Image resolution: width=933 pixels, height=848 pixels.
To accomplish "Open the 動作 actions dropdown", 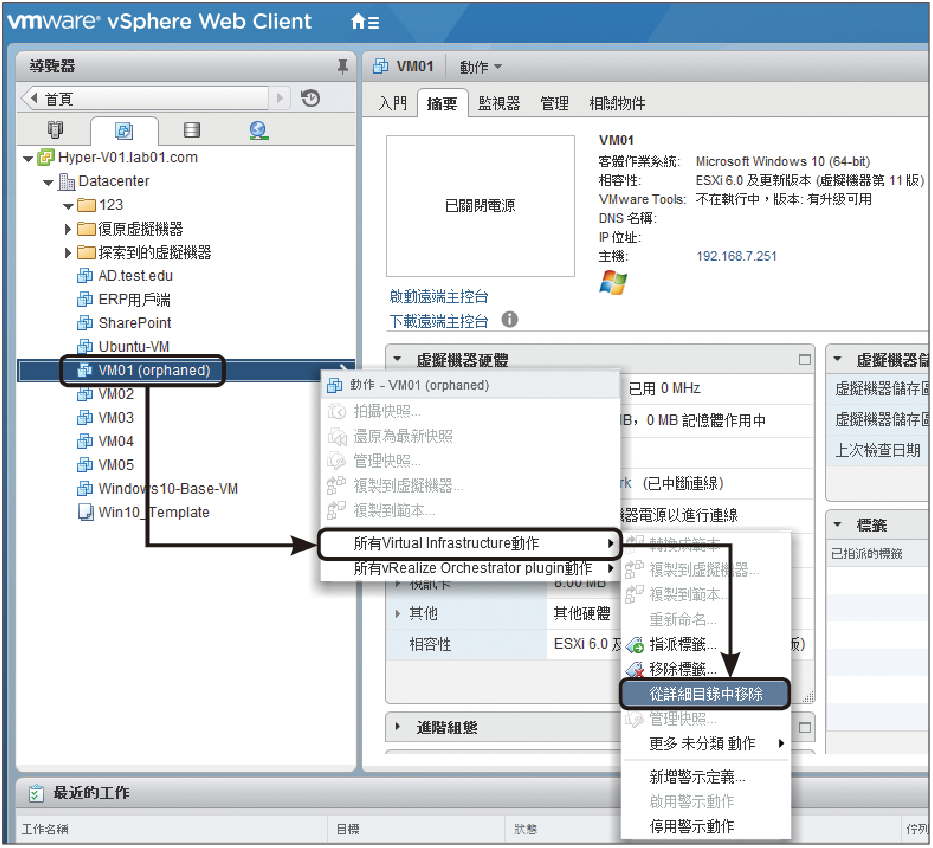I will pyautogui.click(x=481, y=67).
